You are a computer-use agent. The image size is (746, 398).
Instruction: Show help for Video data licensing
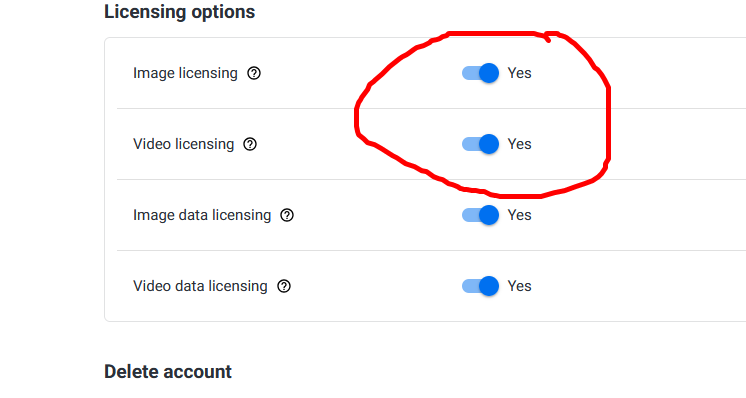[284, 286]
